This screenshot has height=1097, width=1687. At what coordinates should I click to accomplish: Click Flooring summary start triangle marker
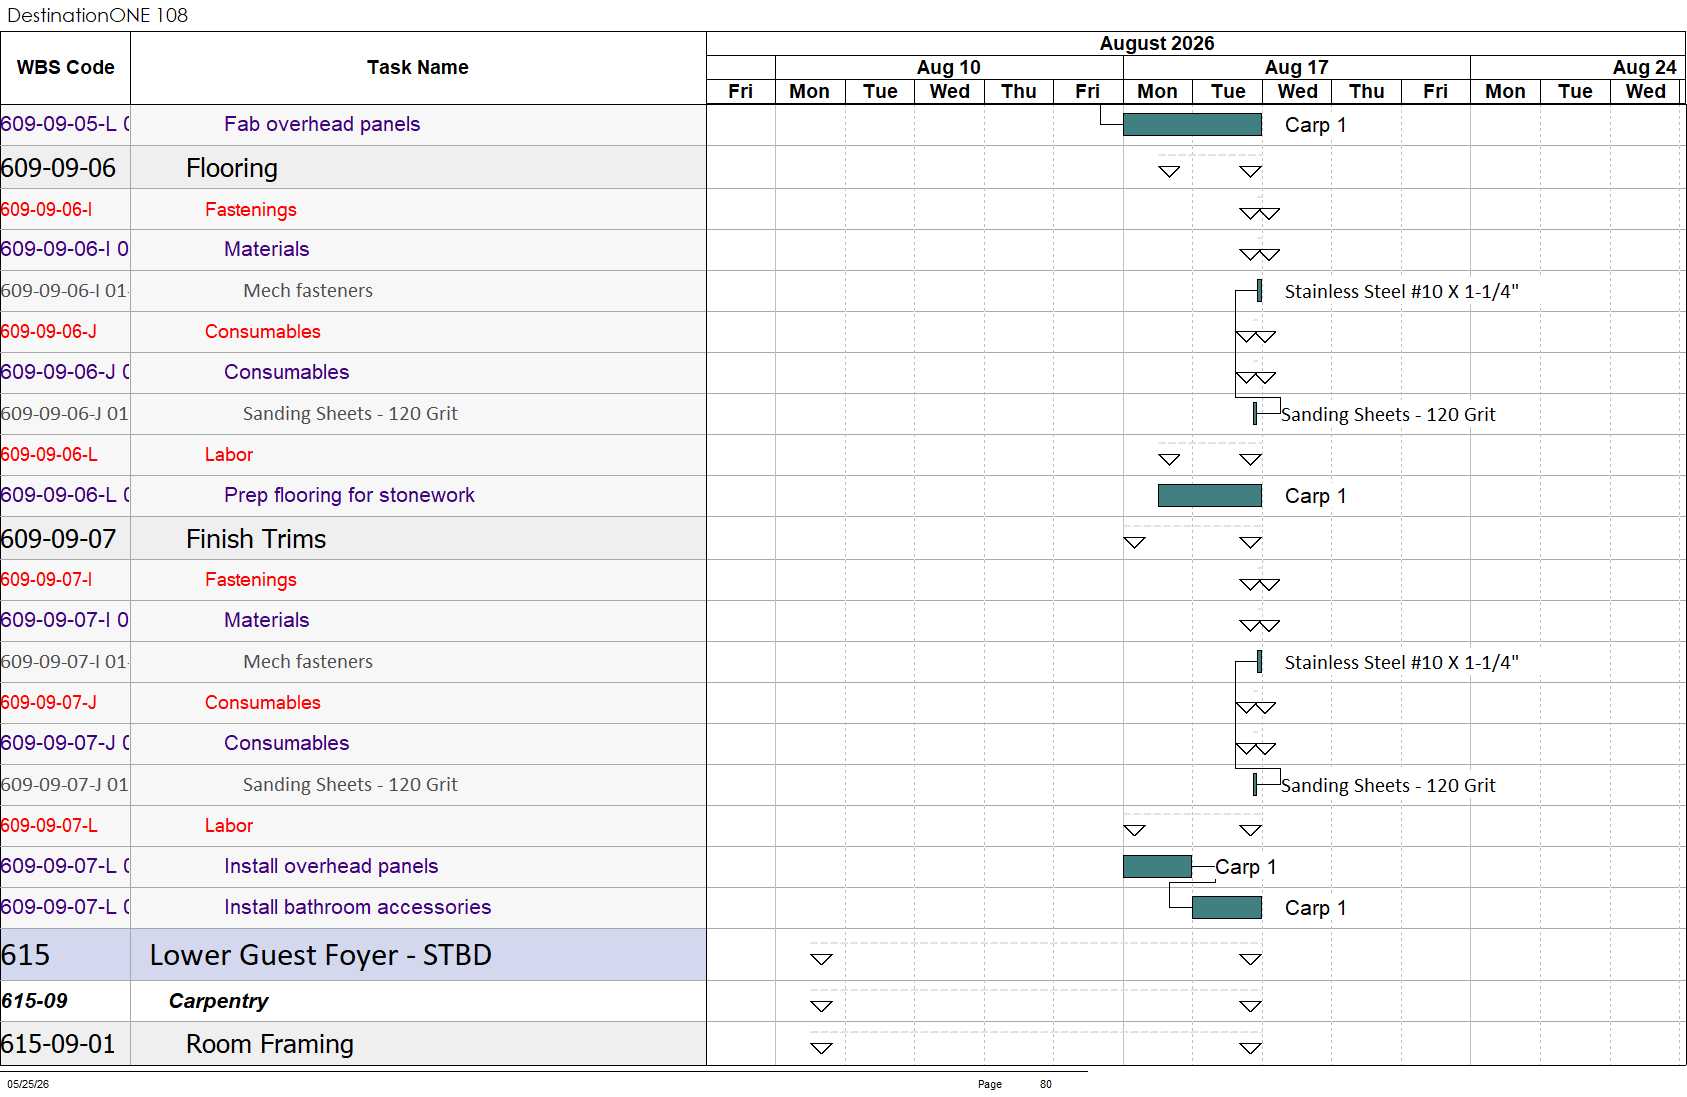point(1169,171)
